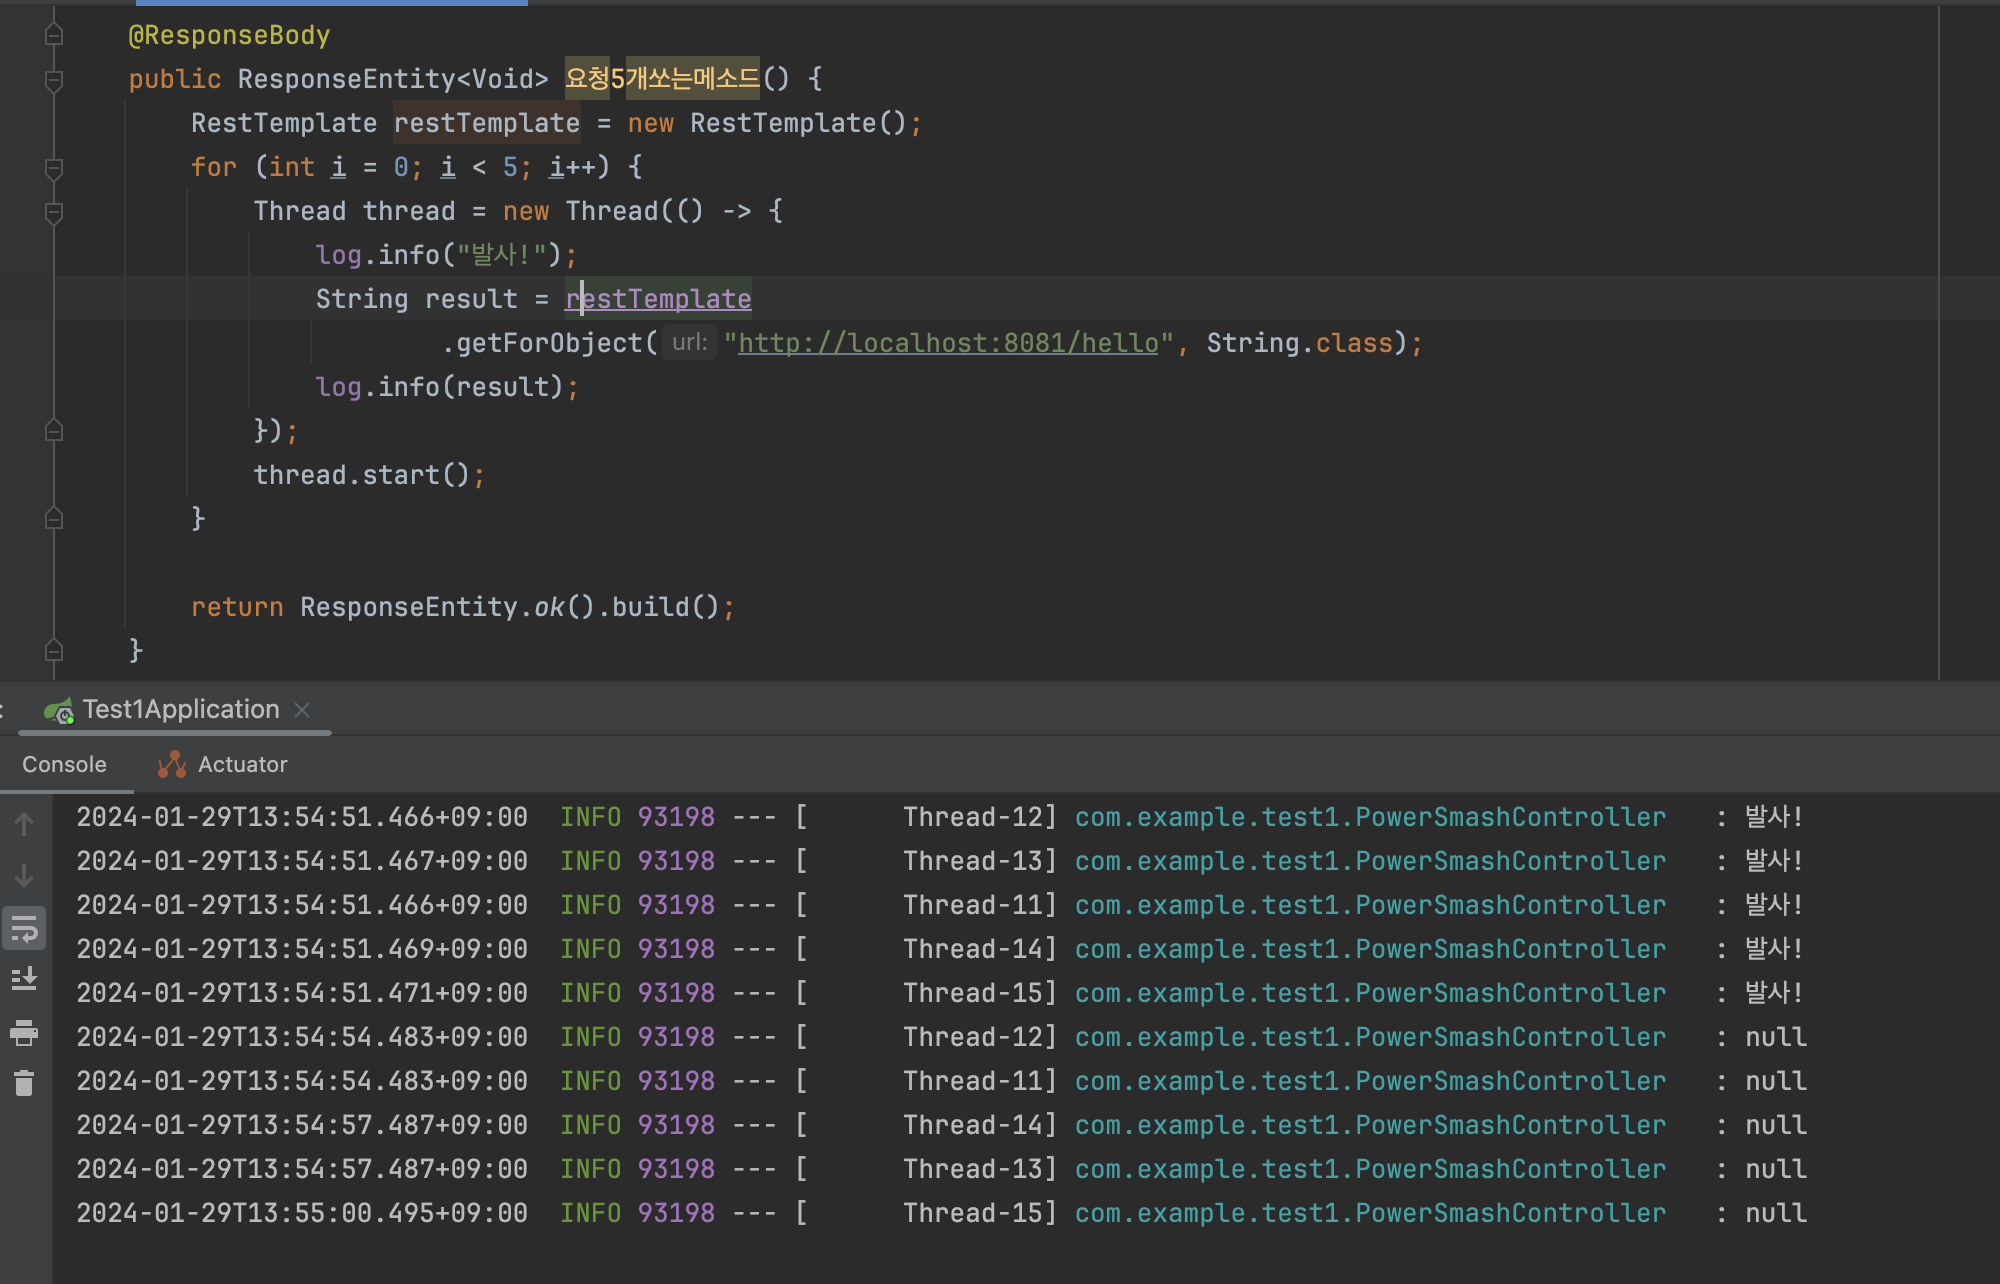
Task: Open the Actuator tab
Action: click(x=242, y=765)
